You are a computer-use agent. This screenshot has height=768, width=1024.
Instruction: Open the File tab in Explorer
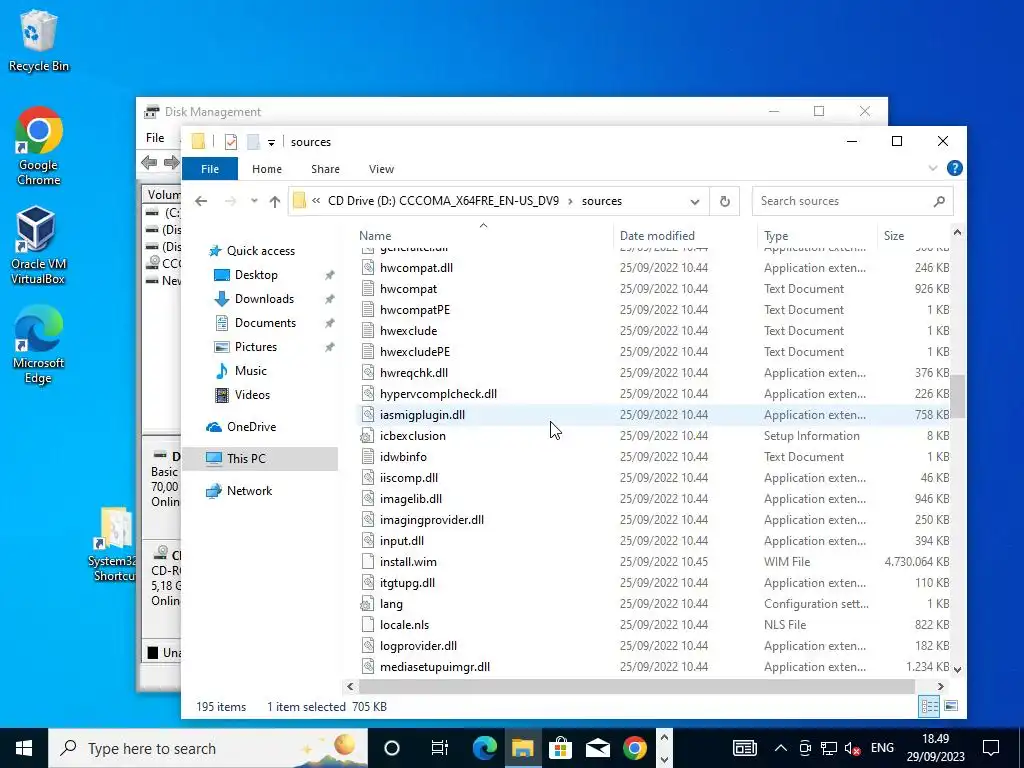pyautogui.click(x=210, y=169)
